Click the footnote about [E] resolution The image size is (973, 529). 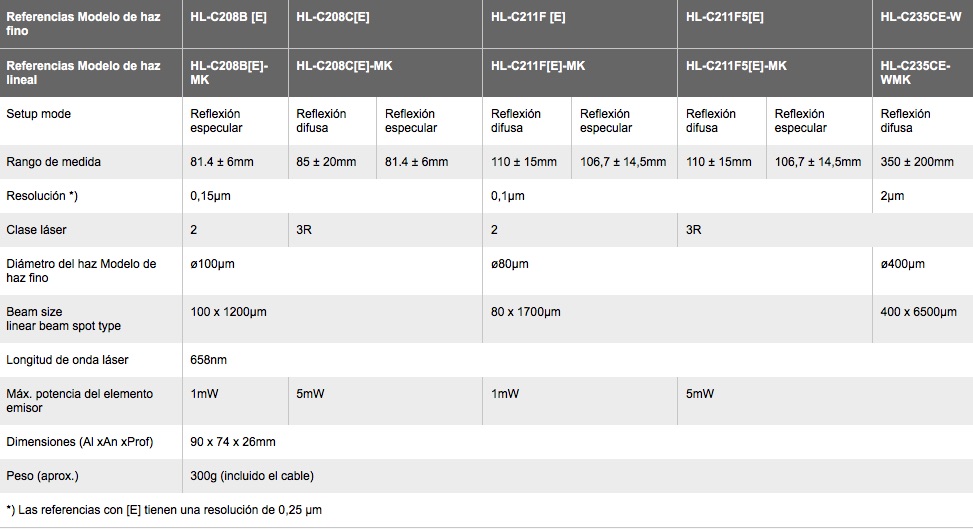pyautogui.click(x=164, y=510)
